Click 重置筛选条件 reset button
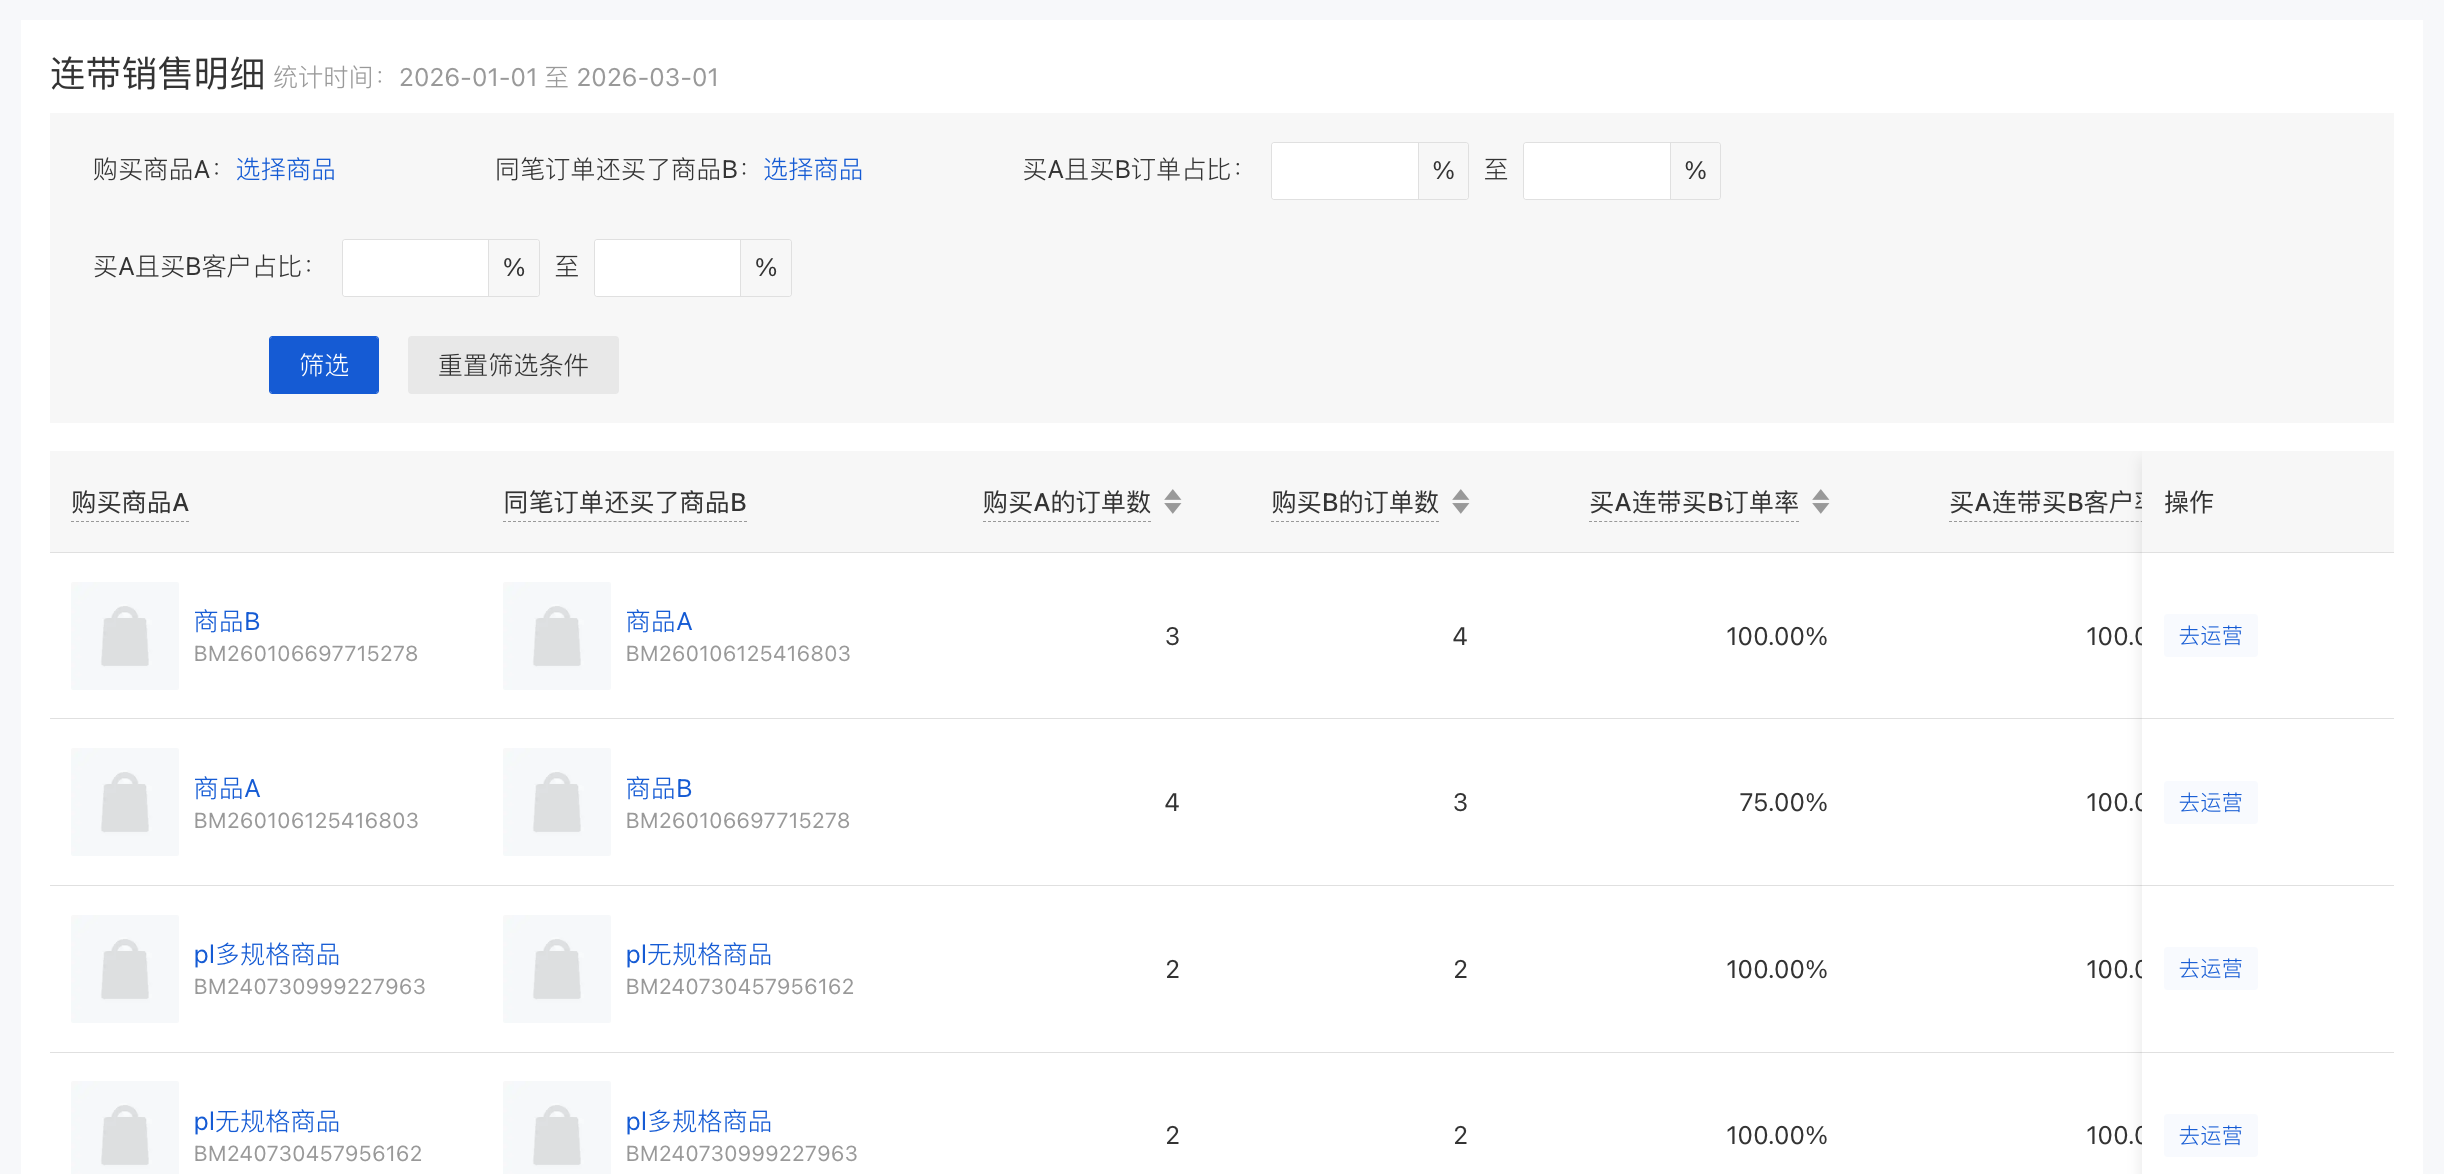 [513, 365]
